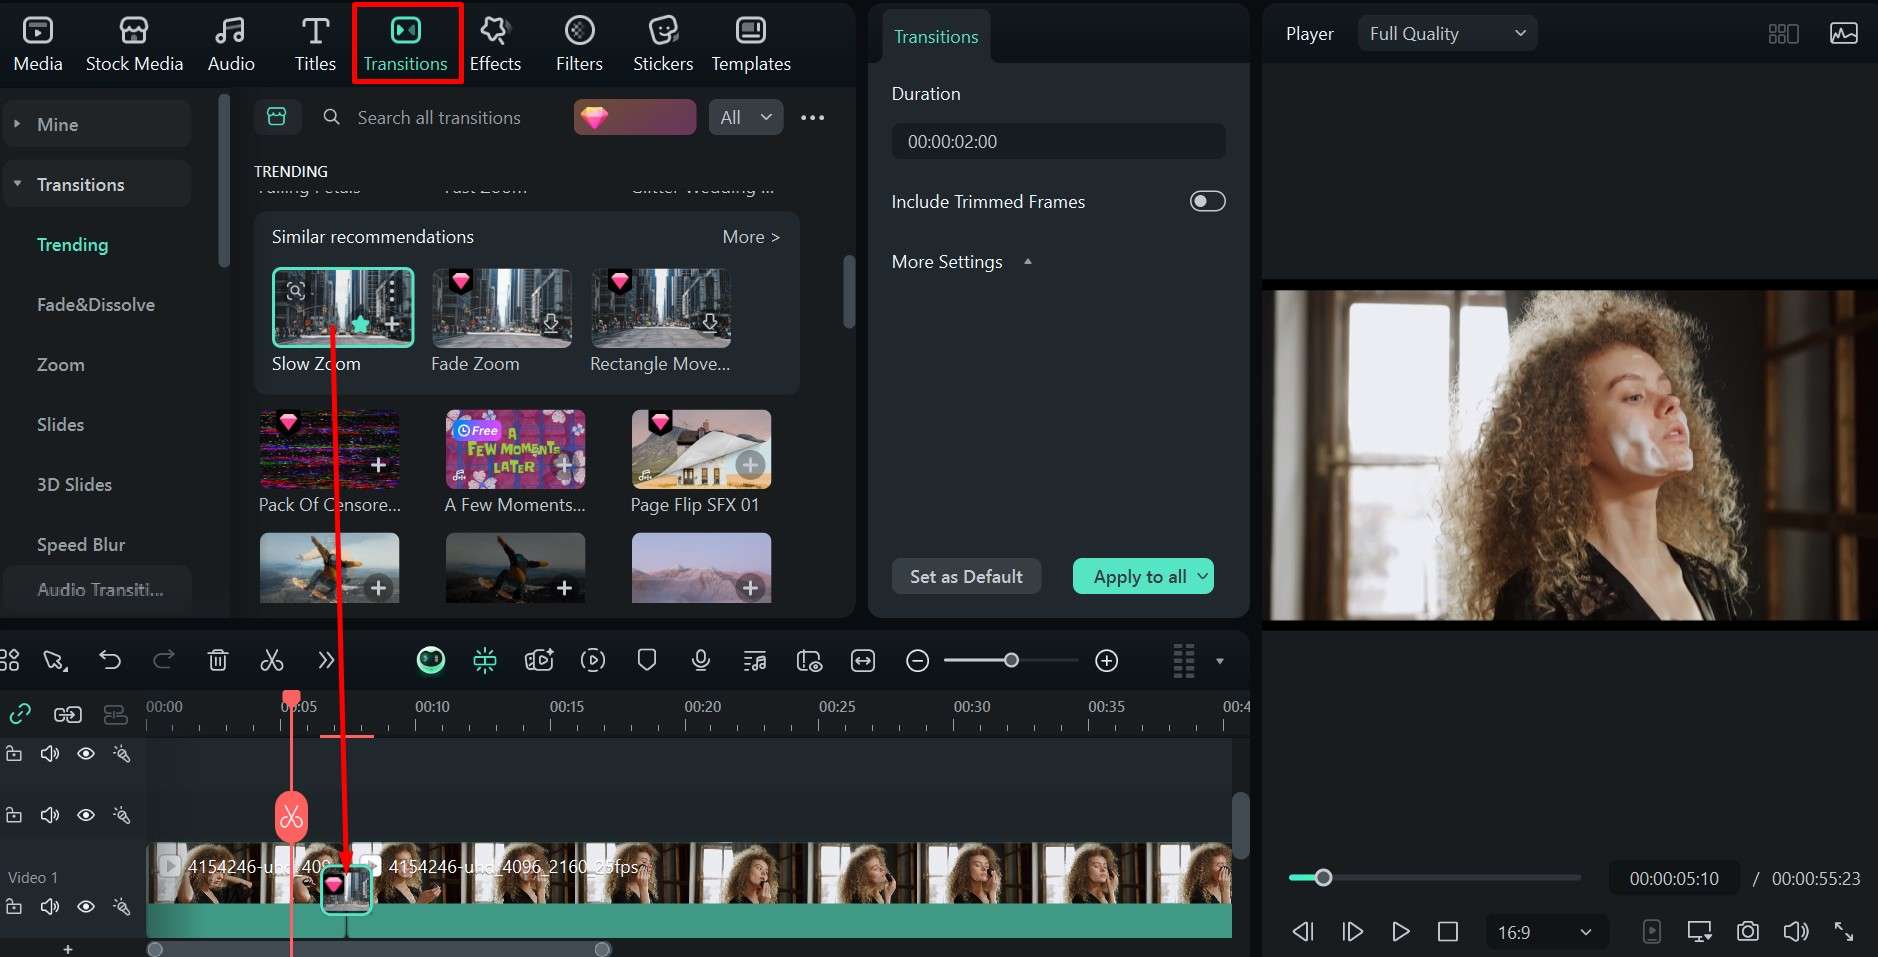Click More link in Similar recommendations
Viewport: 1878px width, 957px height.
(x=751, y=237)
